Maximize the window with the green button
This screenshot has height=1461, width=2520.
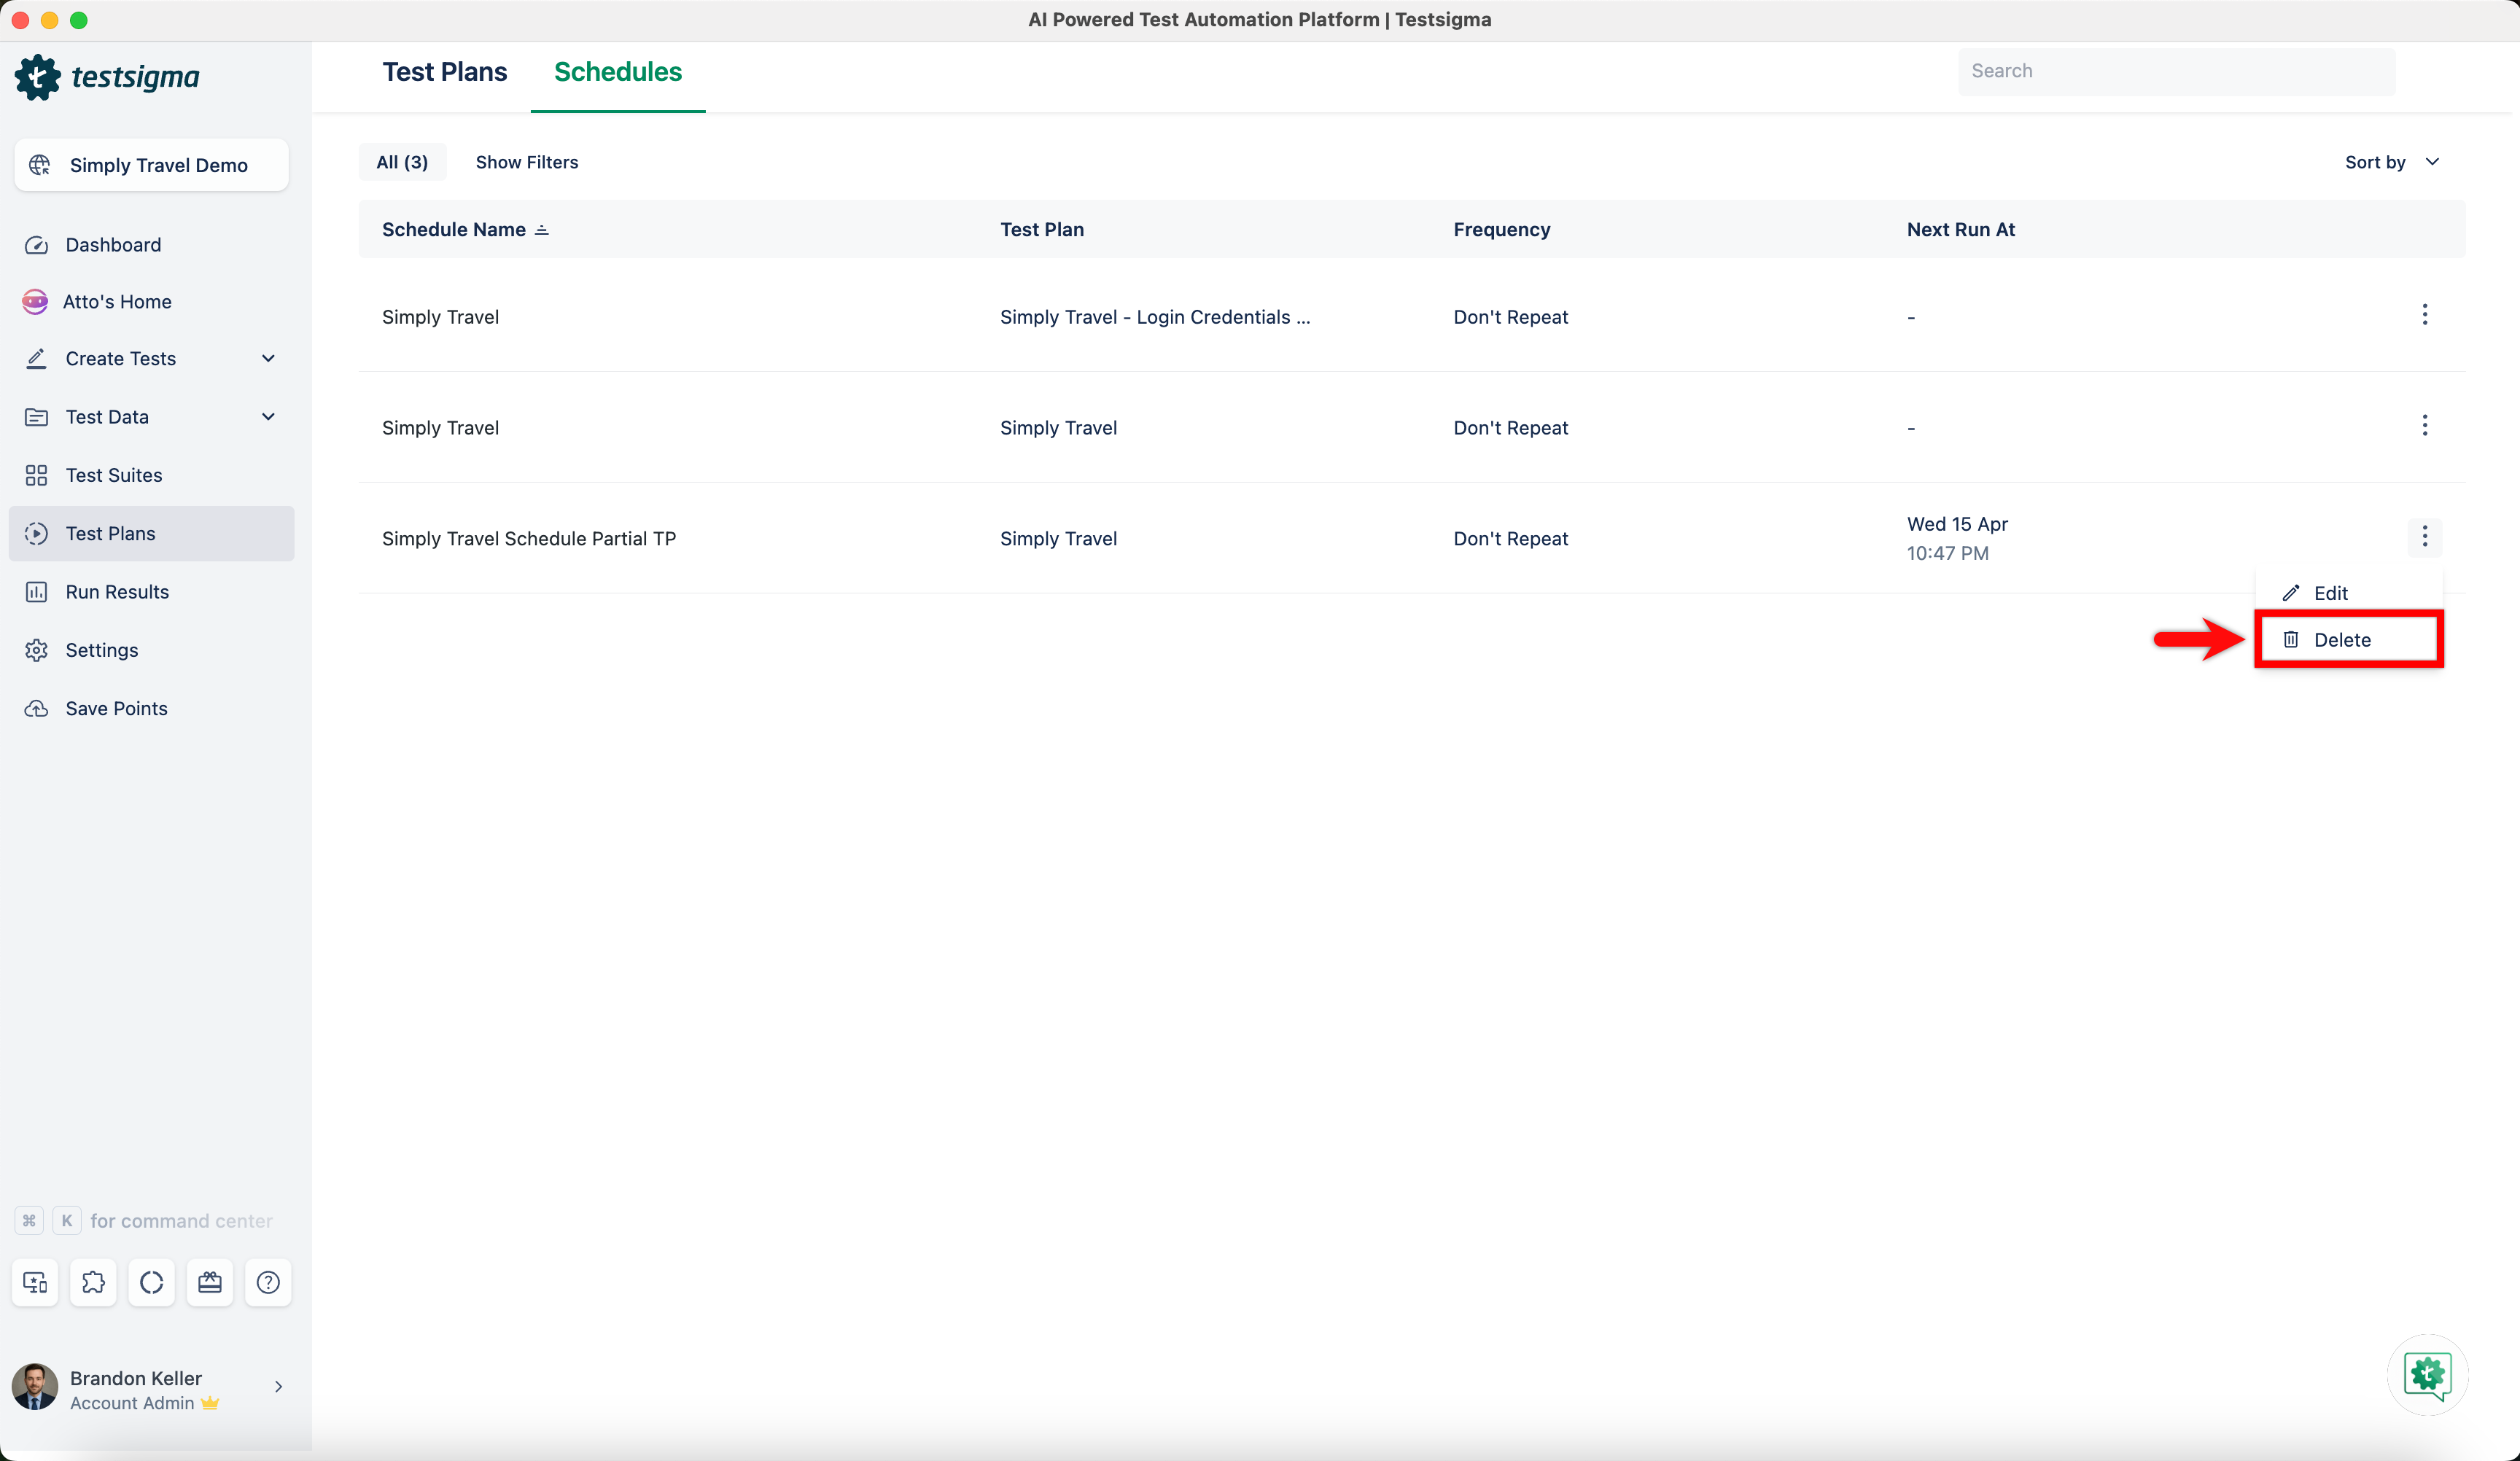click(x=79, y=20)
